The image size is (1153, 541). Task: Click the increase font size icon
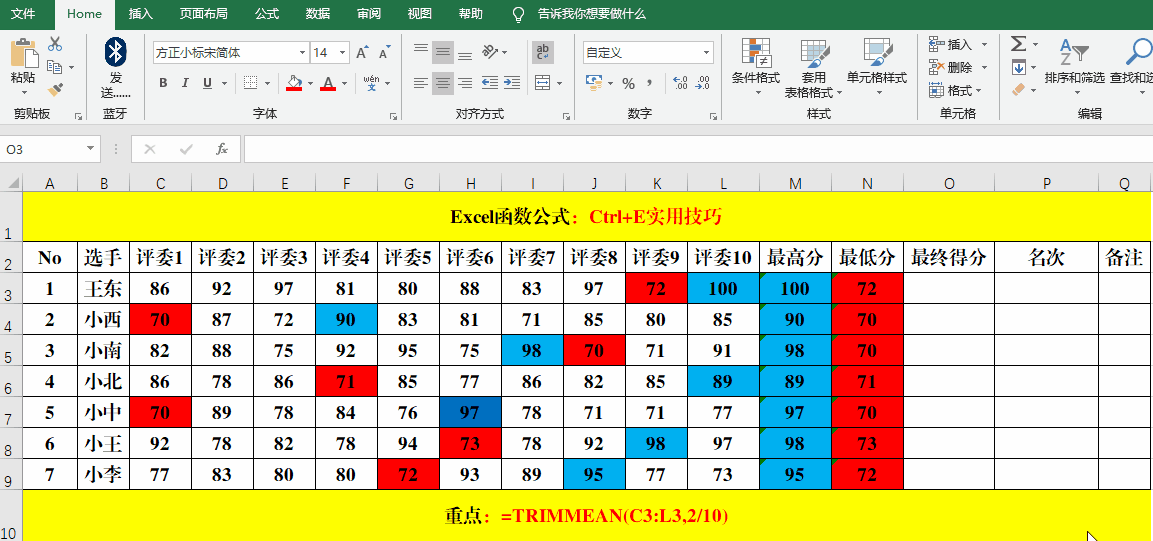362,52
